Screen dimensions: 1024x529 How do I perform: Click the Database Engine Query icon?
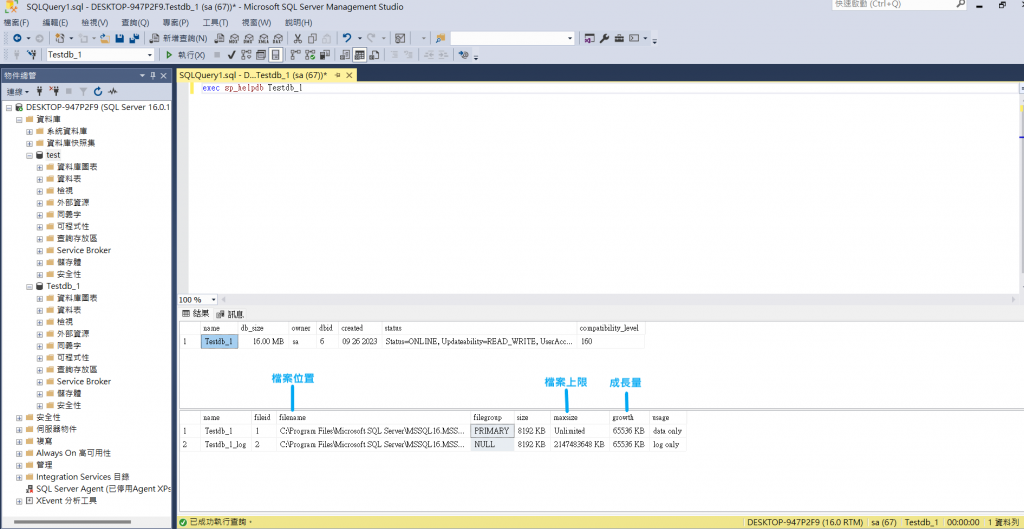[219, 39]
